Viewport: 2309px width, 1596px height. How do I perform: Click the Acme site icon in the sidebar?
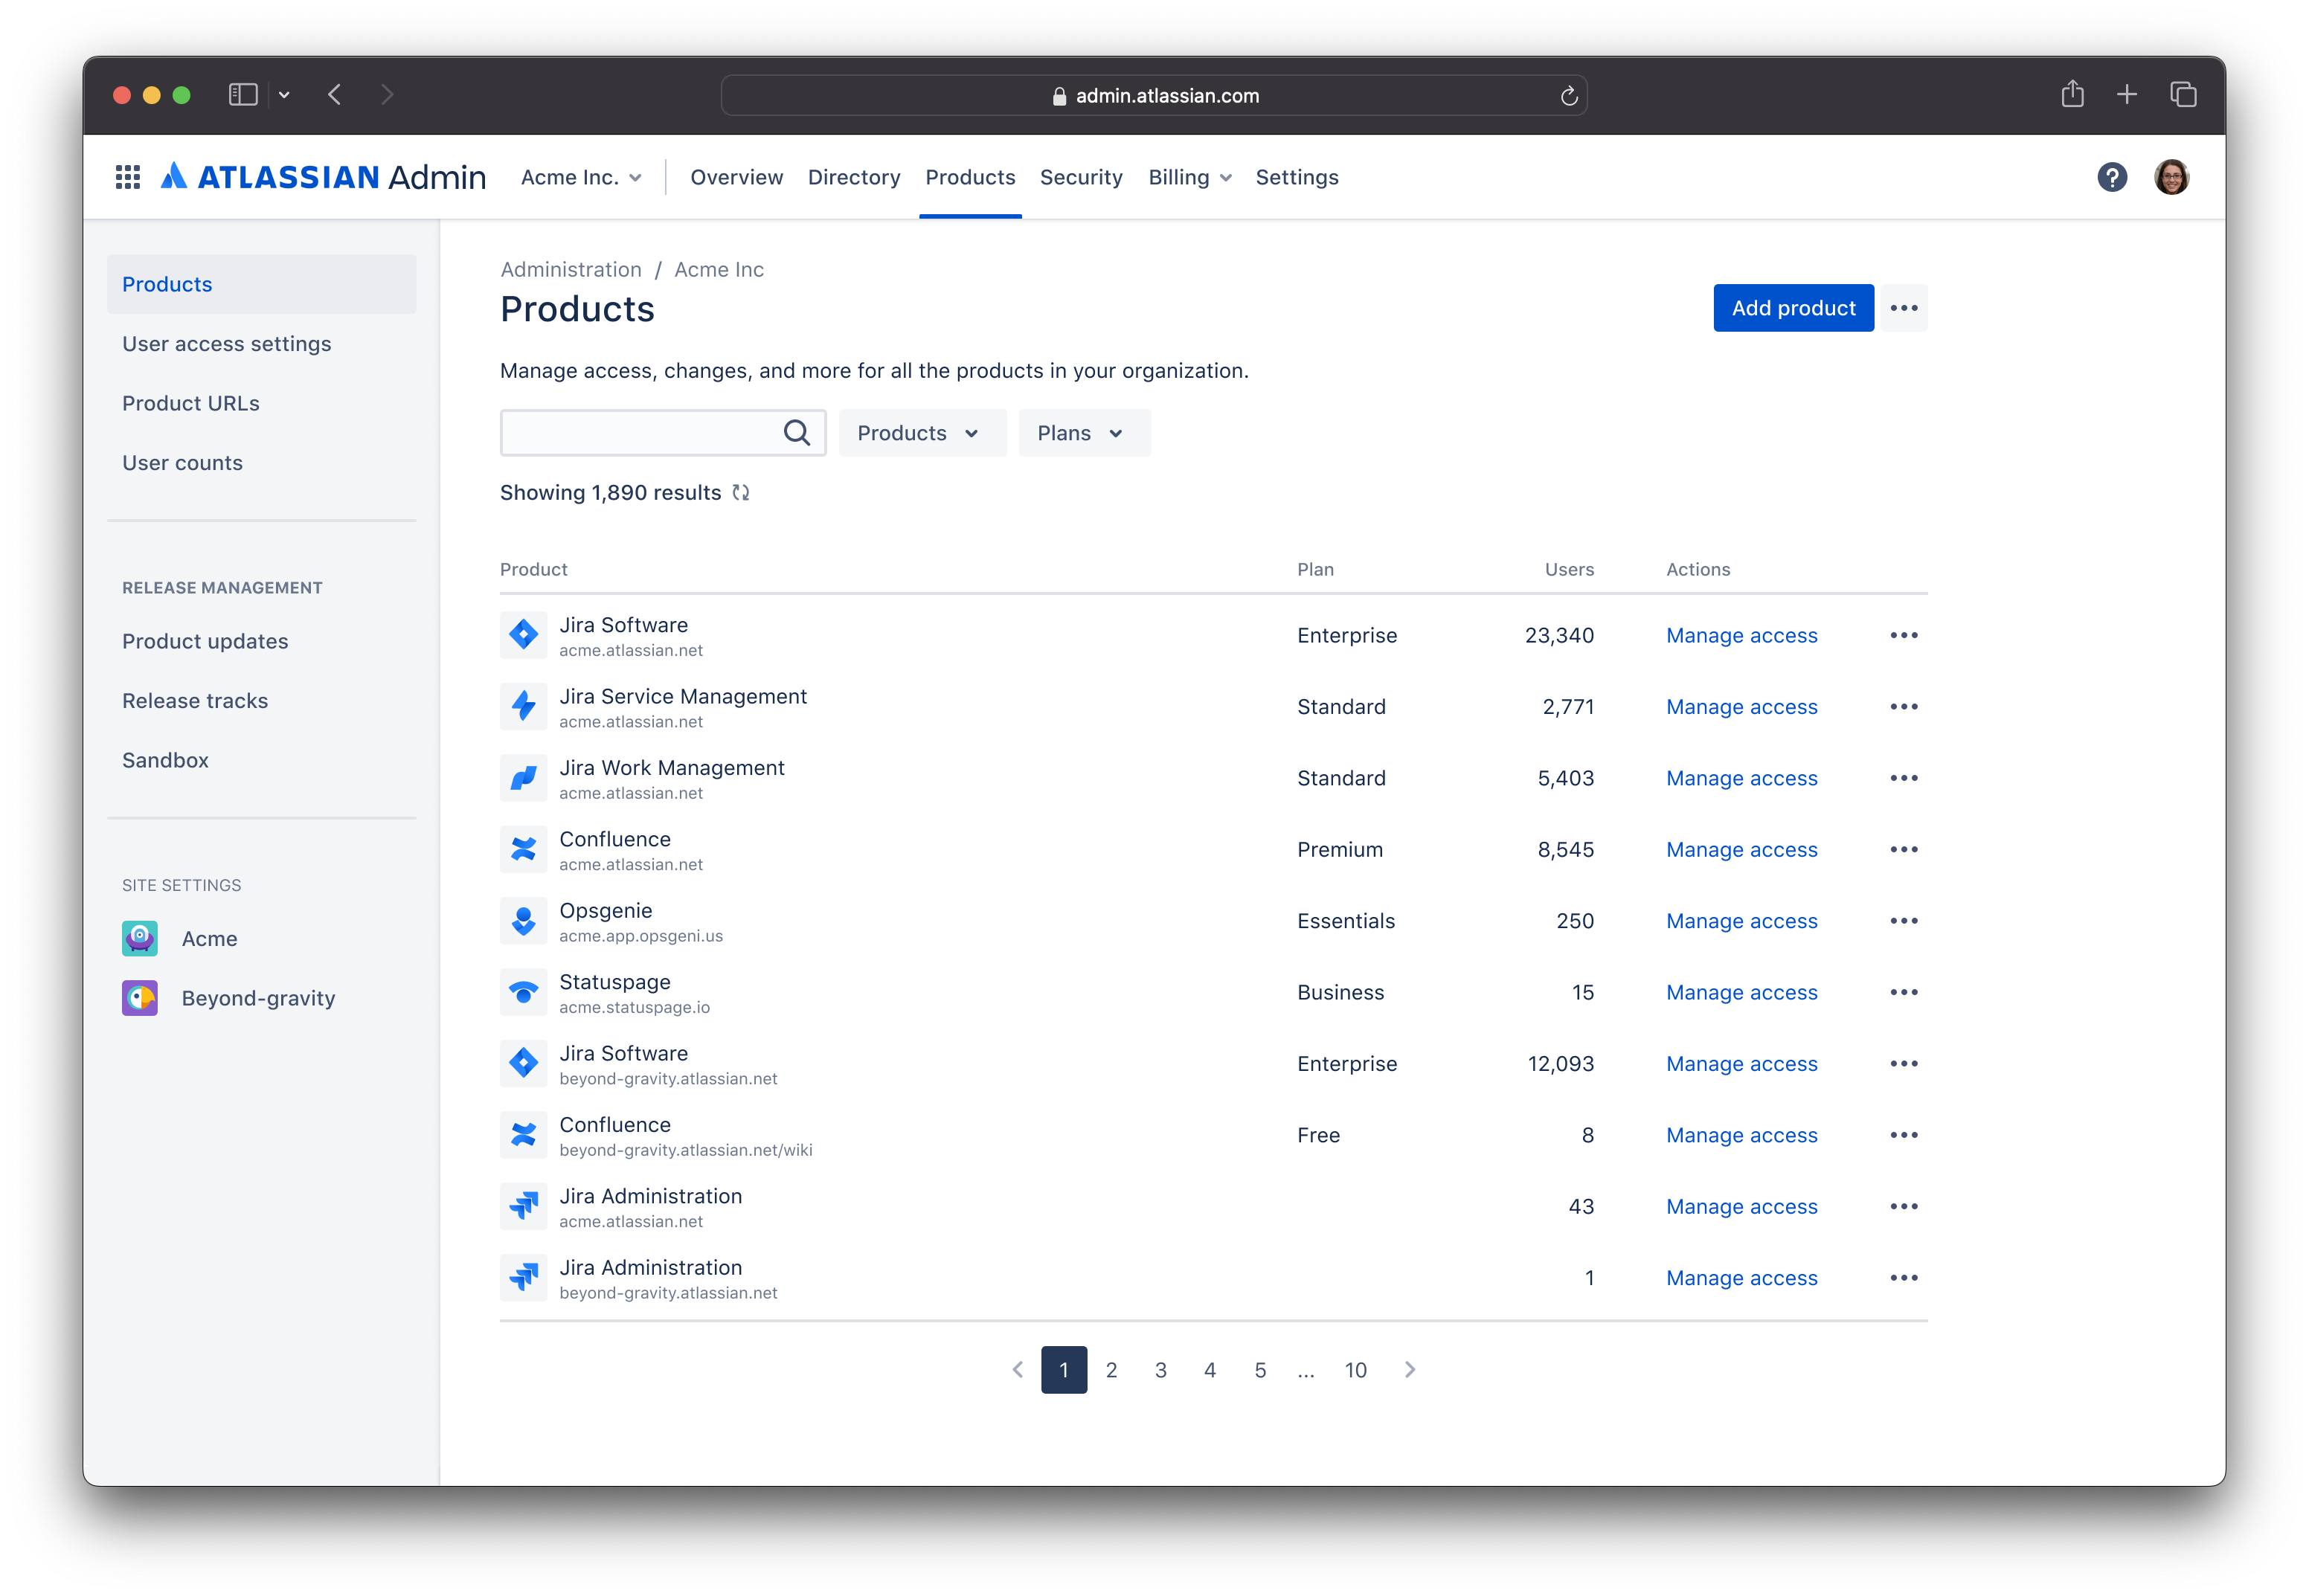(x=139, y=938)
